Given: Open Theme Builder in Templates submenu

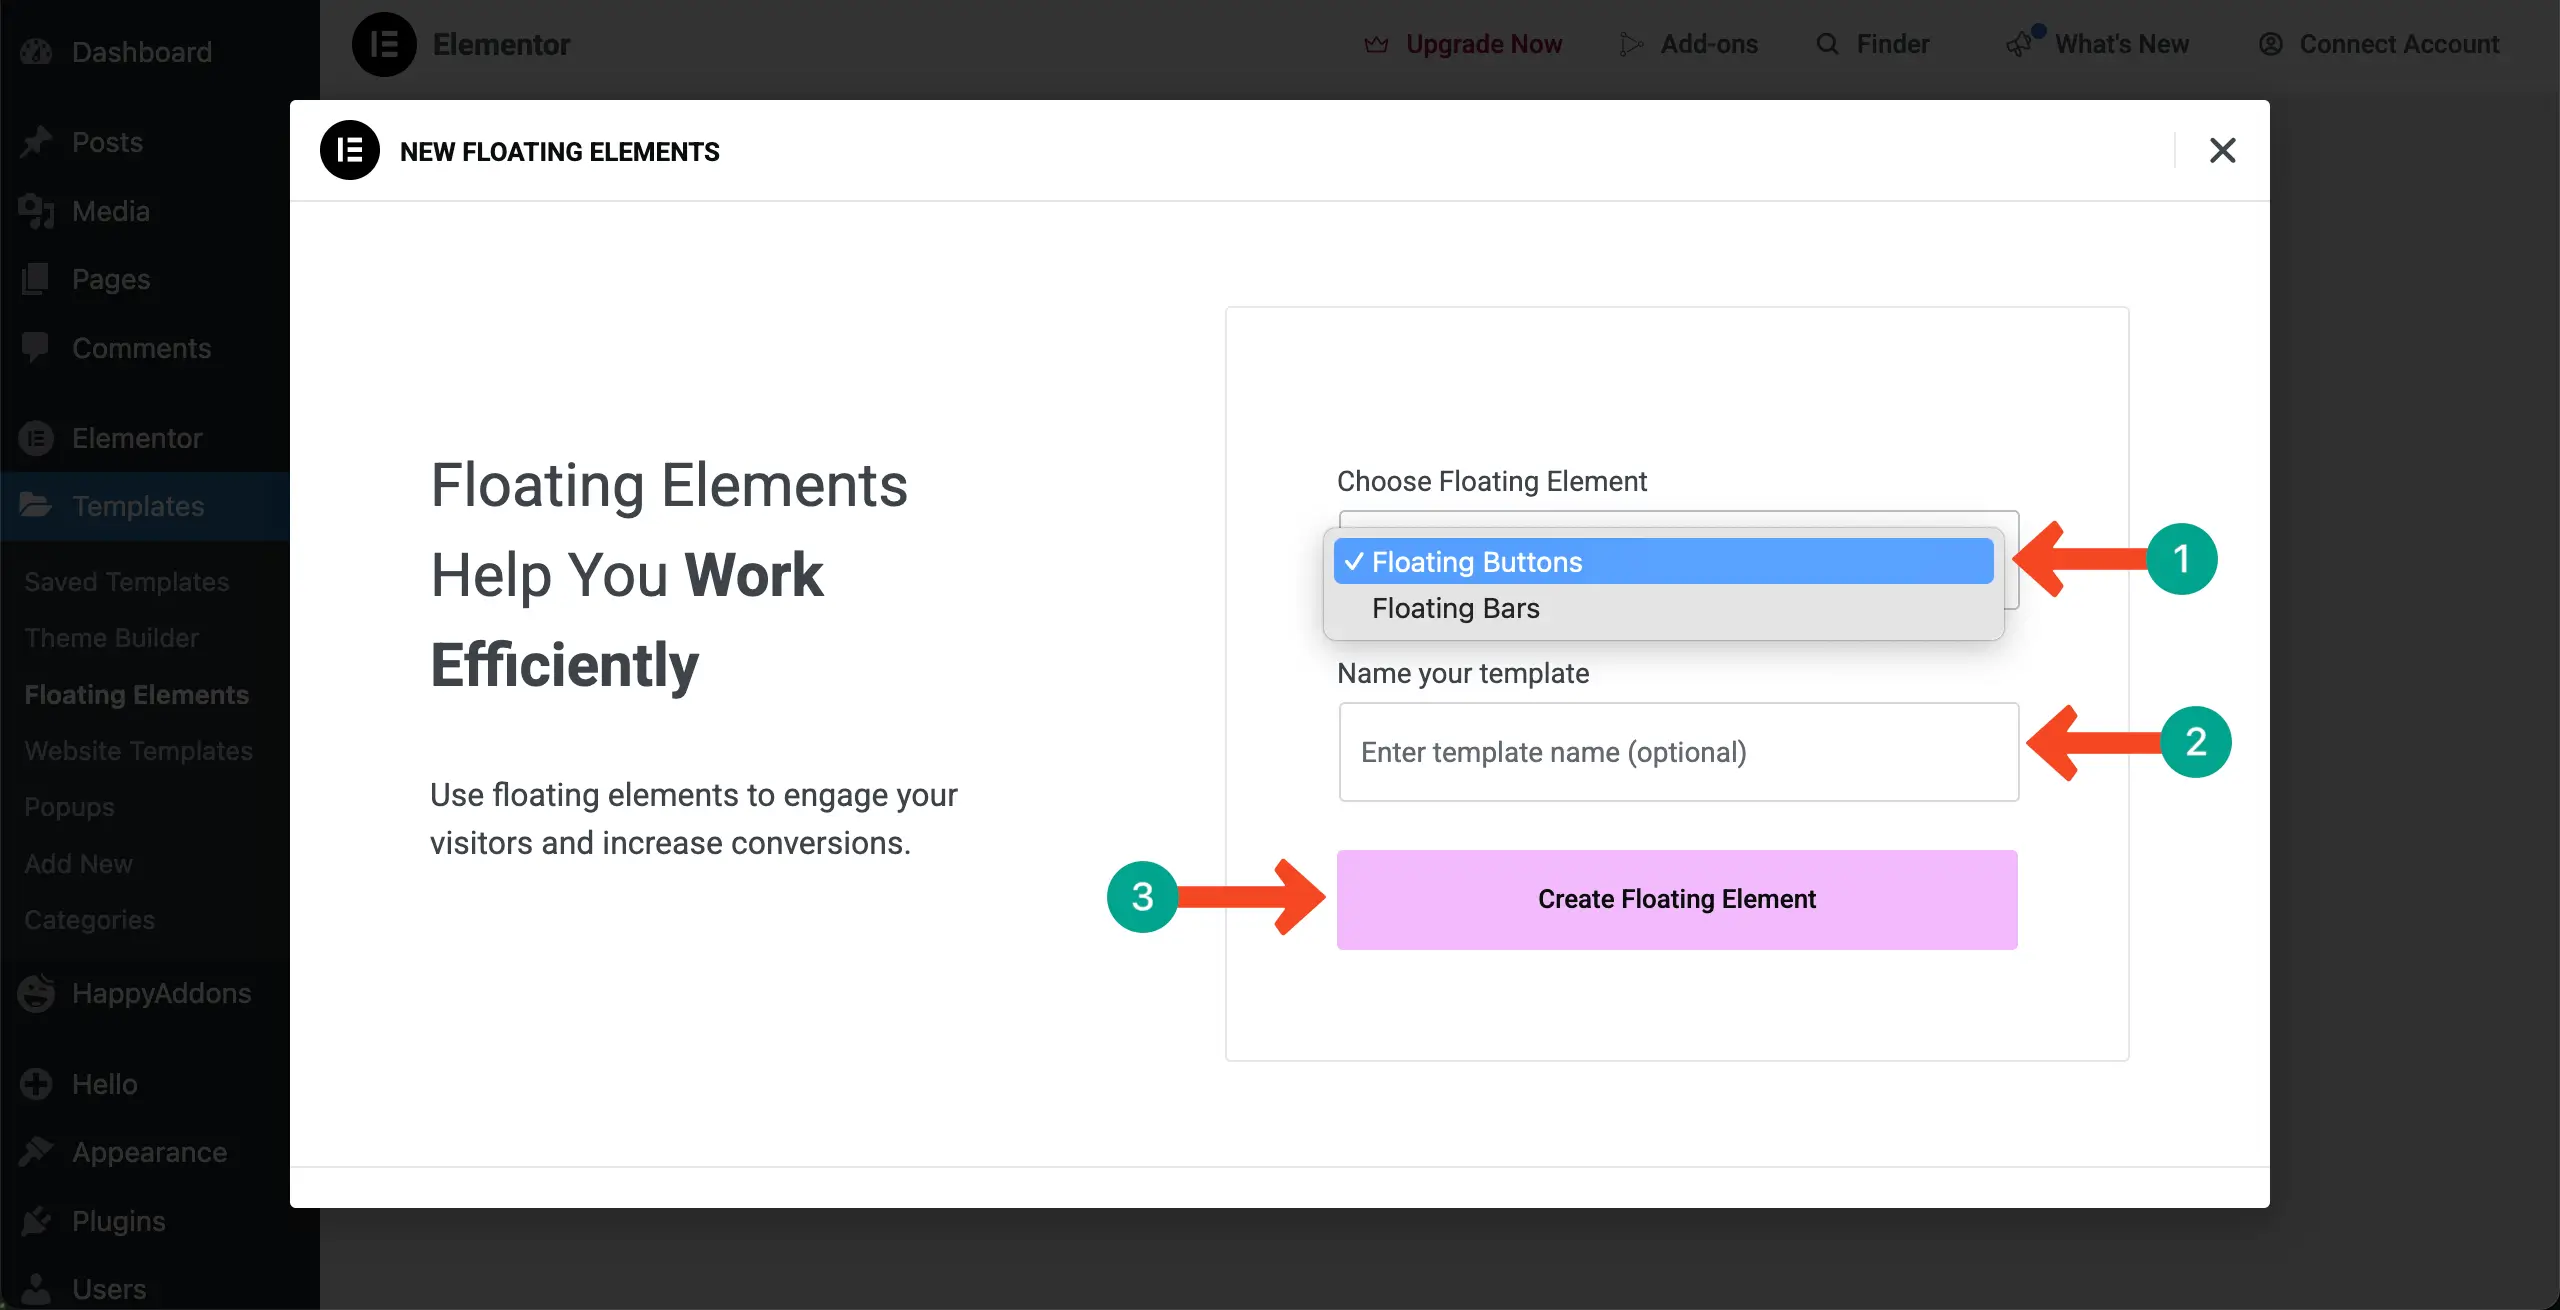Looking at the screenshot, I should (111, 638).
